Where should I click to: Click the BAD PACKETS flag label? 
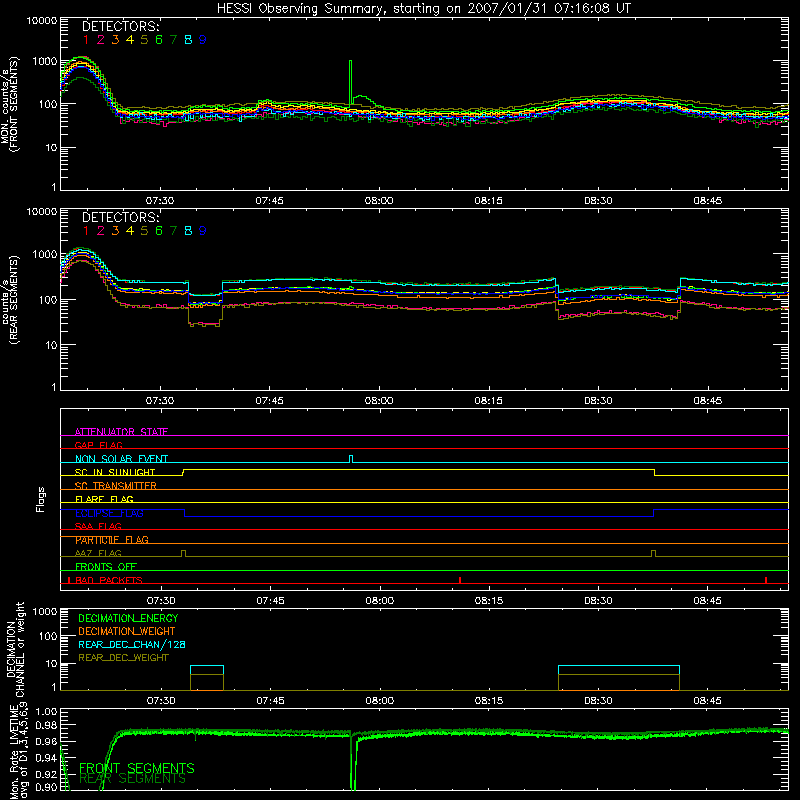click(109, 580)
